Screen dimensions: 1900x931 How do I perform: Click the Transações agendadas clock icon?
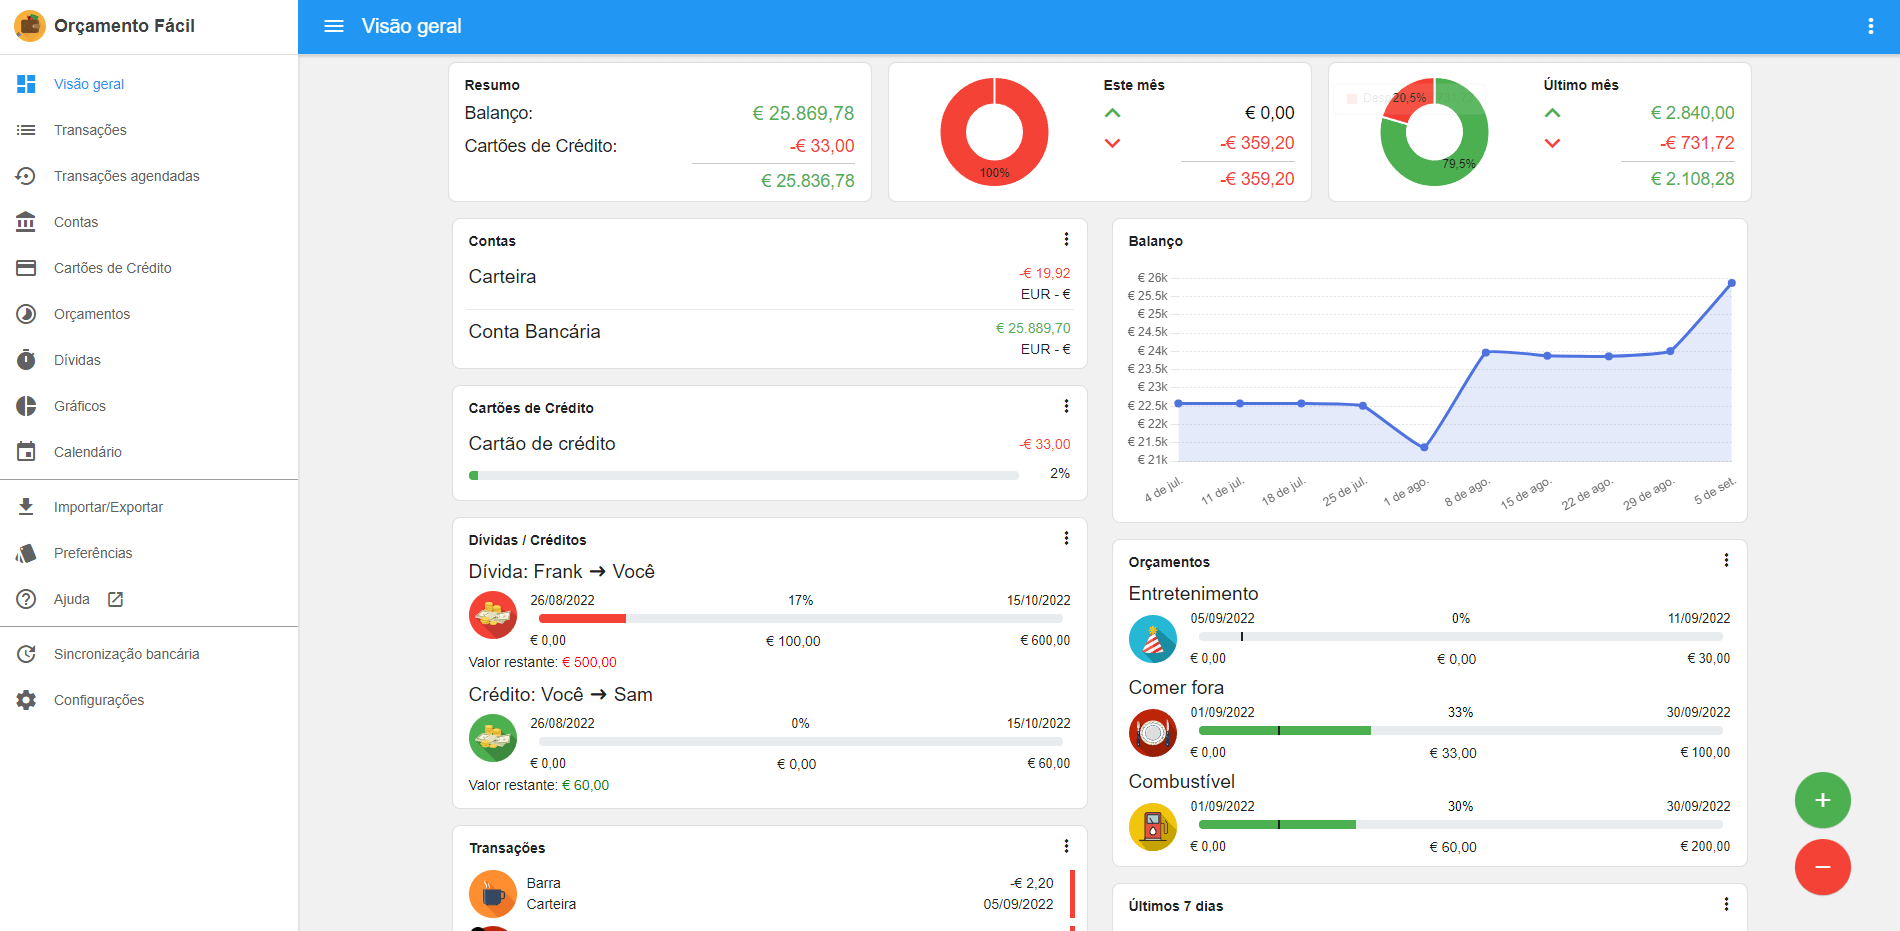pyautogui.click(x=26, y=176)
